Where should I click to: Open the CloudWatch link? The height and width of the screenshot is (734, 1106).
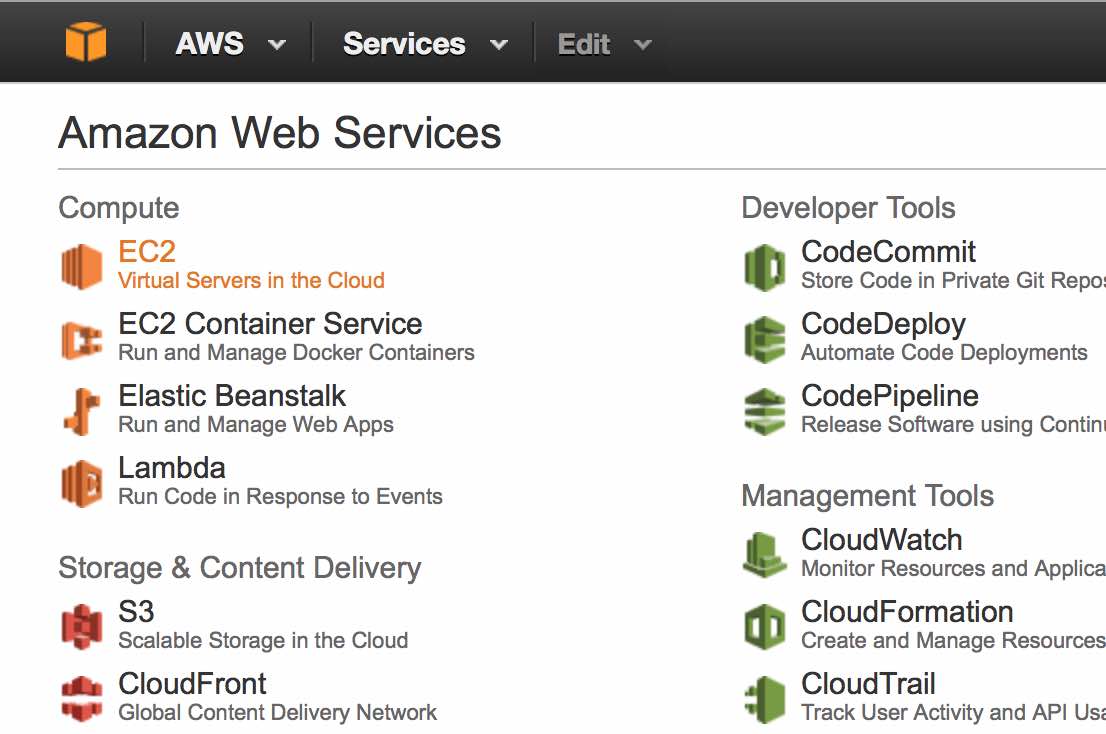pos(882,539)
